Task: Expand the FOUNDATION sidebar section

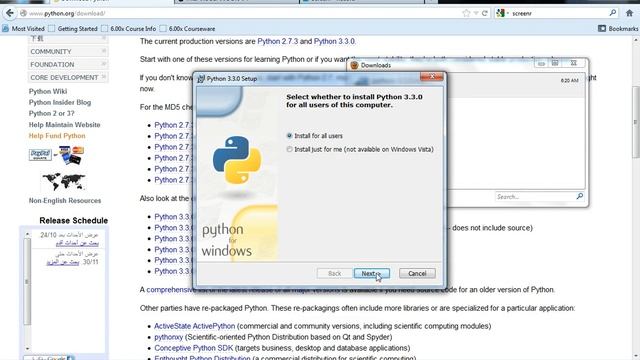Action: (x=68, y=64)
